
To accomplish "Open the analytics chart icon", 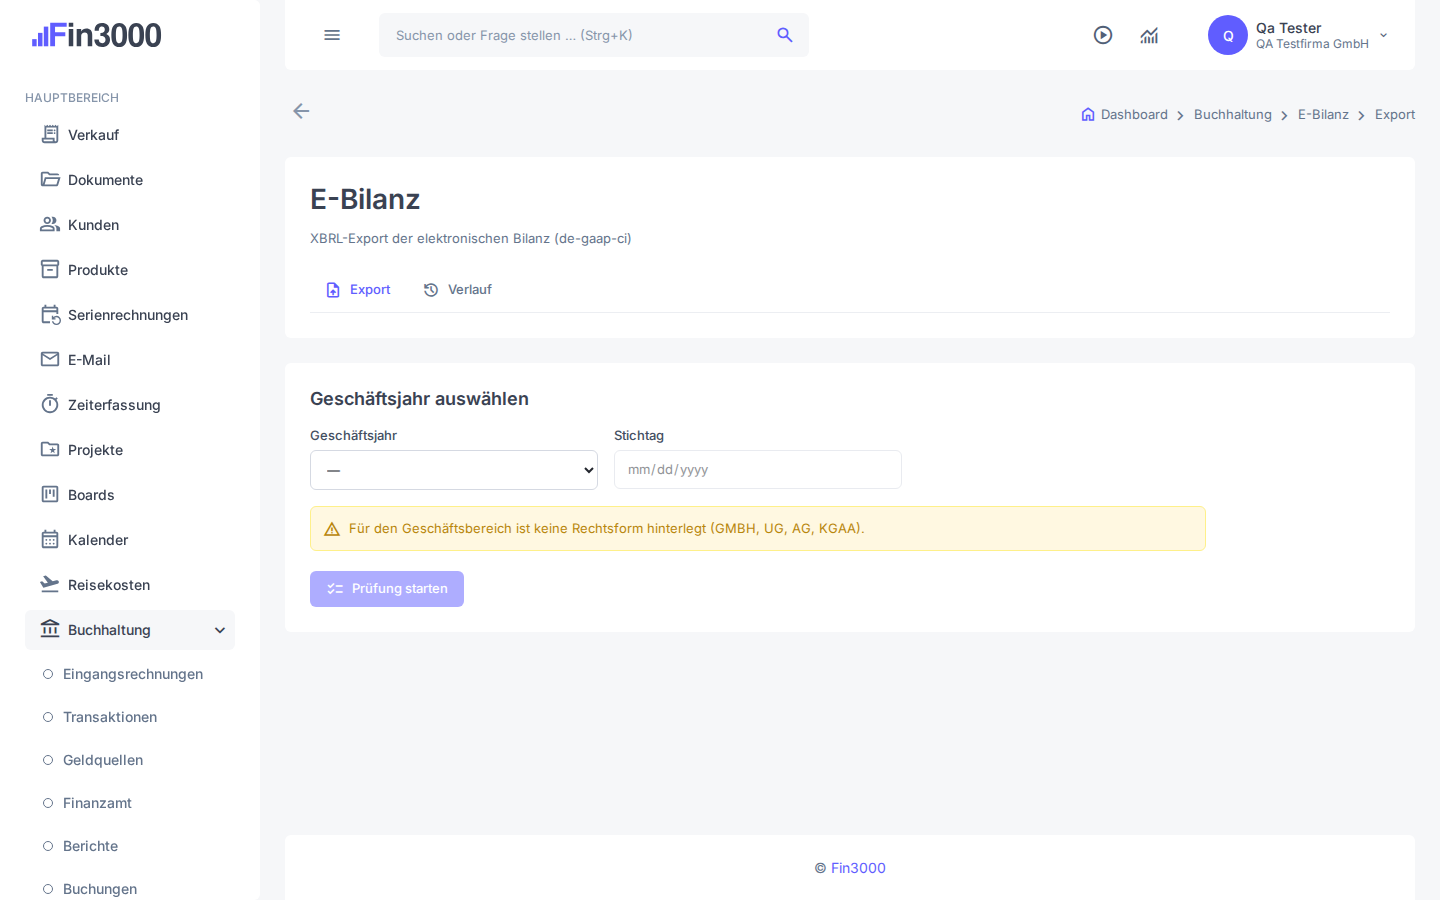I will (1149, 35).
